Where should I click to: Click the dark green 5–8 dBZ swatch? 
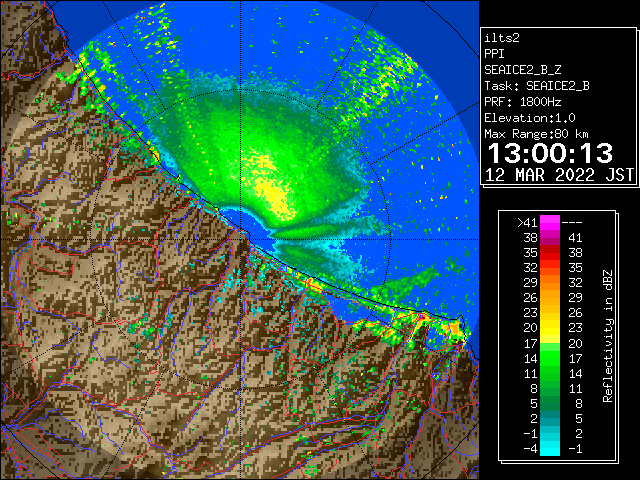coord(550,403)
